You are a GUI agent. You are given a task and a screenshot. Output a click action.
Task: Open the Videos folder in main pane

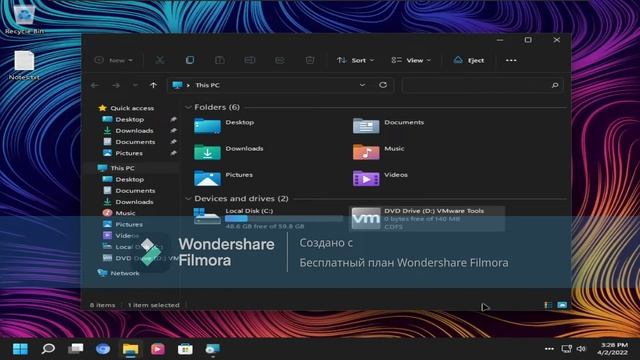(x=380, y=178)
